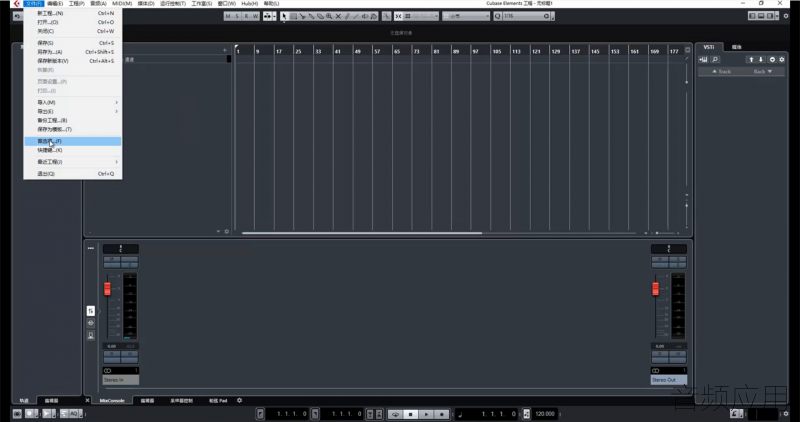This screenshot has width=800, height=422.
Task: Open Preferences from File menu
Action: click(x=72, y=141)
